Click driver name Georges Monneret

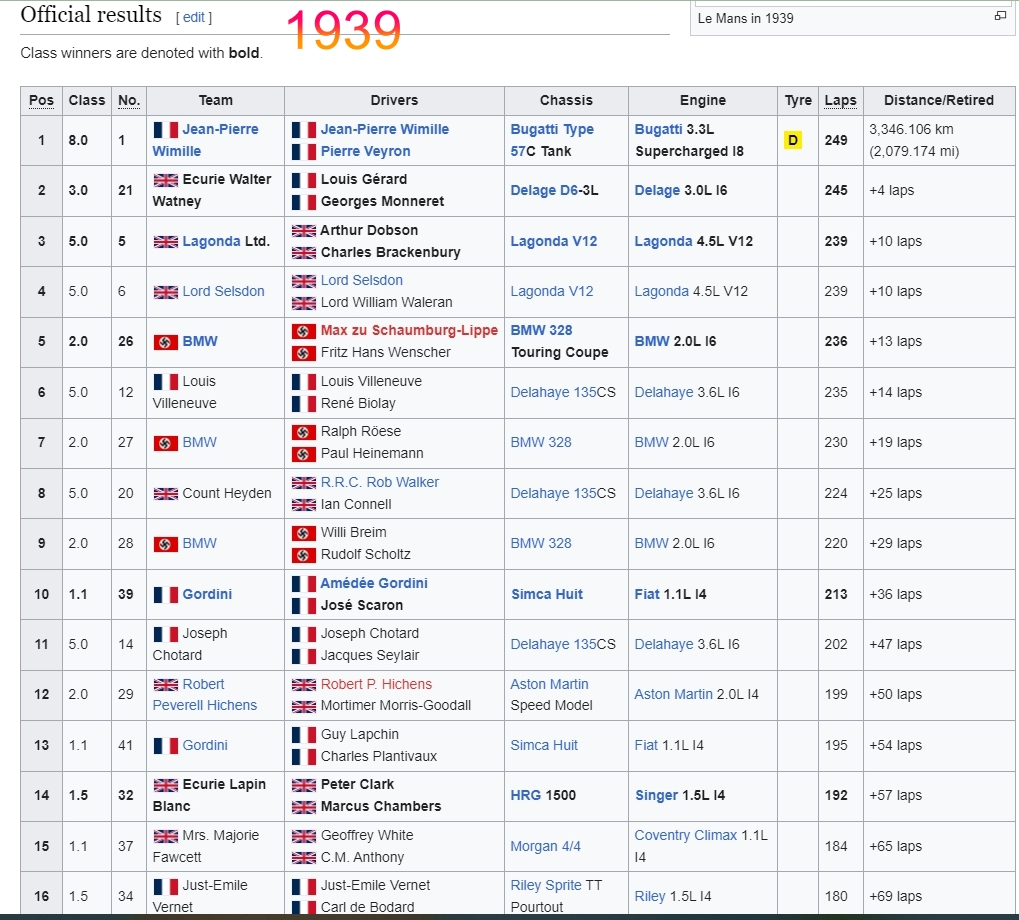click(382, 201)
